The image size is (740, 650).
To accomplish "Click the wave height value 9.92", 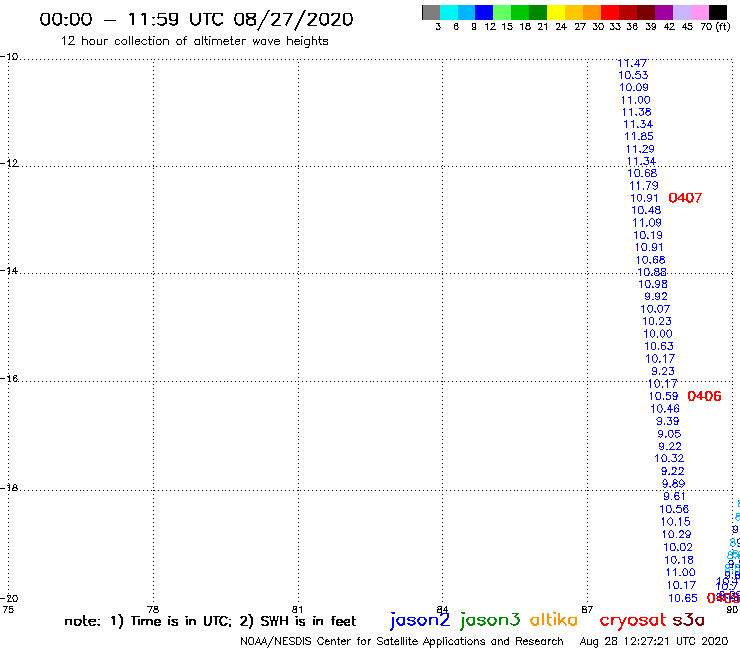I will coord(656,296).
